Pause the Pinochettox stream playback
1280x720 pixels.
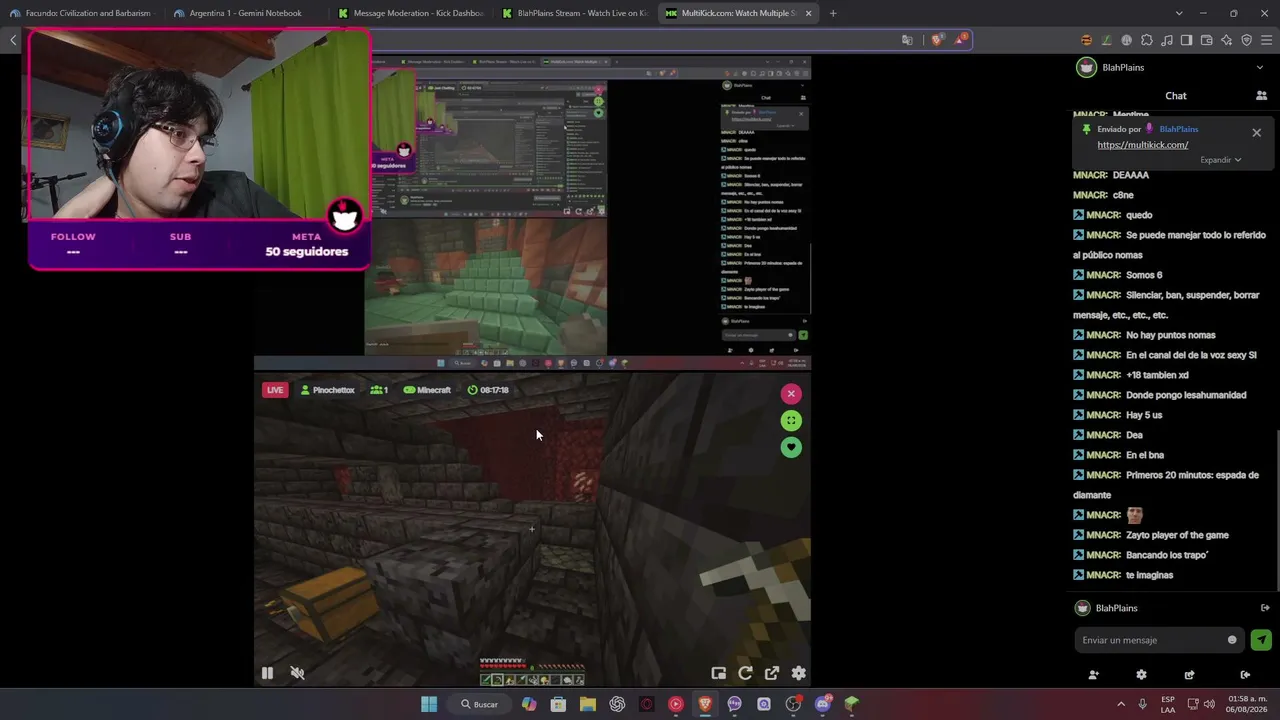coord(267,673)
